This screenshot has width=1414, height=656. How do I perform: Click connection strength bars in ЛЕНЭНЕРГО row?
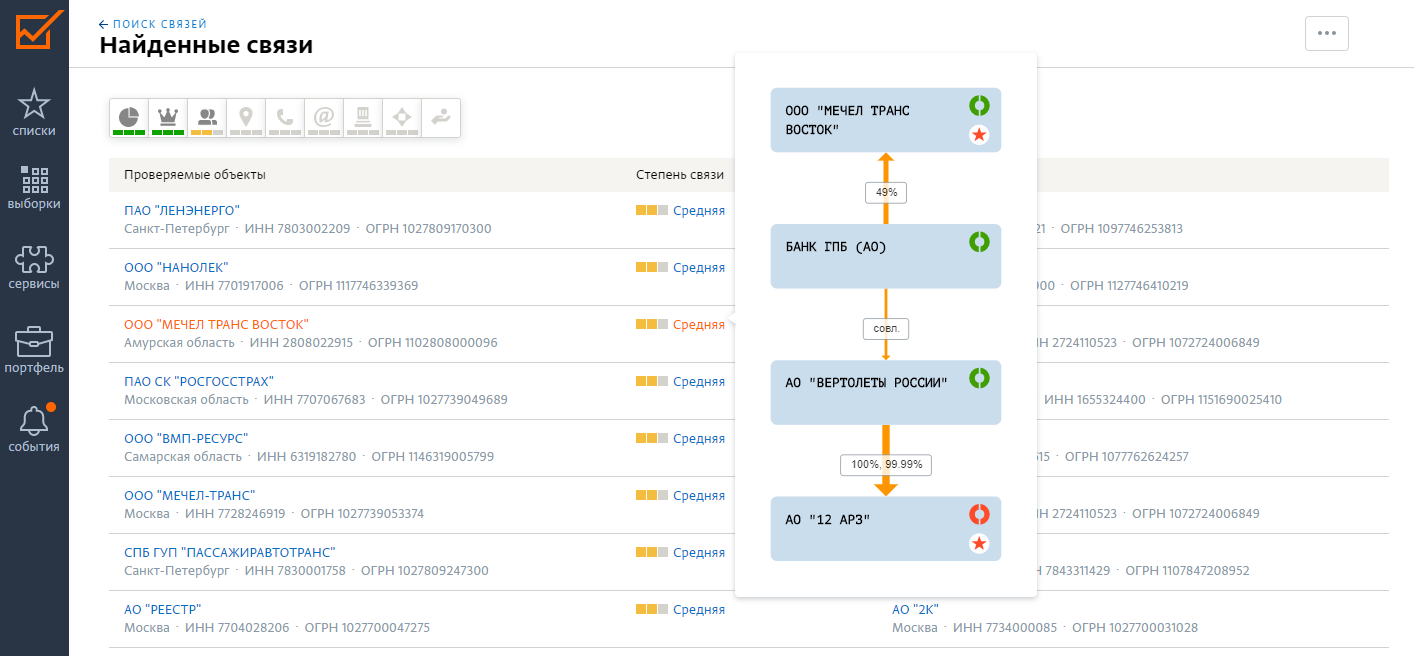coord(651,210)
